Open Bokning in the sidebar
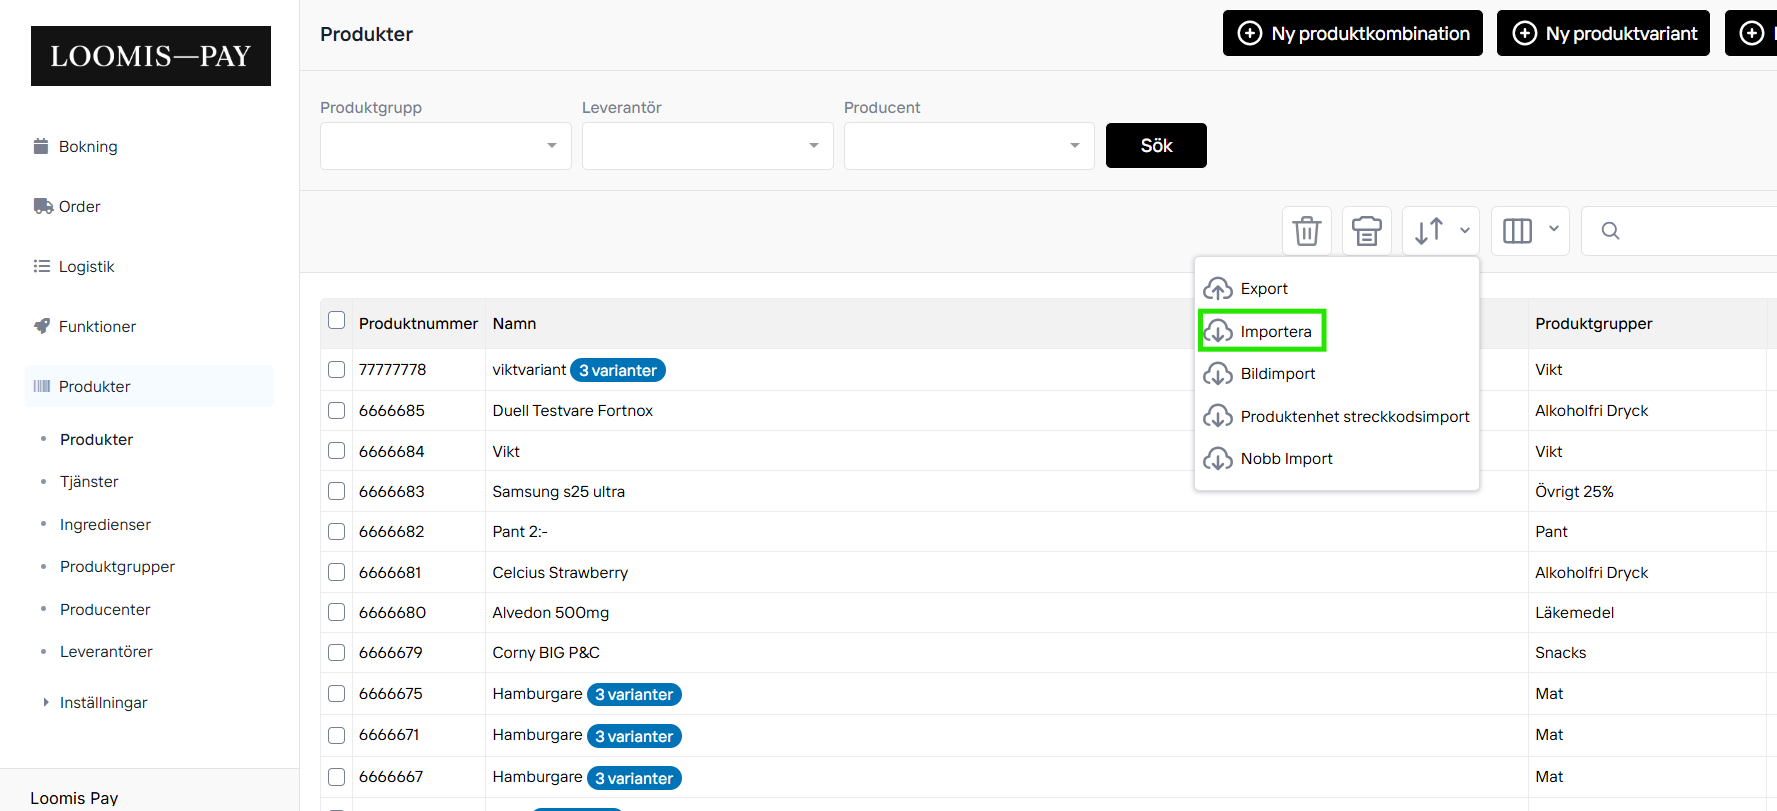Screen dimensions: 1777x811 click(x=88, y=147)
